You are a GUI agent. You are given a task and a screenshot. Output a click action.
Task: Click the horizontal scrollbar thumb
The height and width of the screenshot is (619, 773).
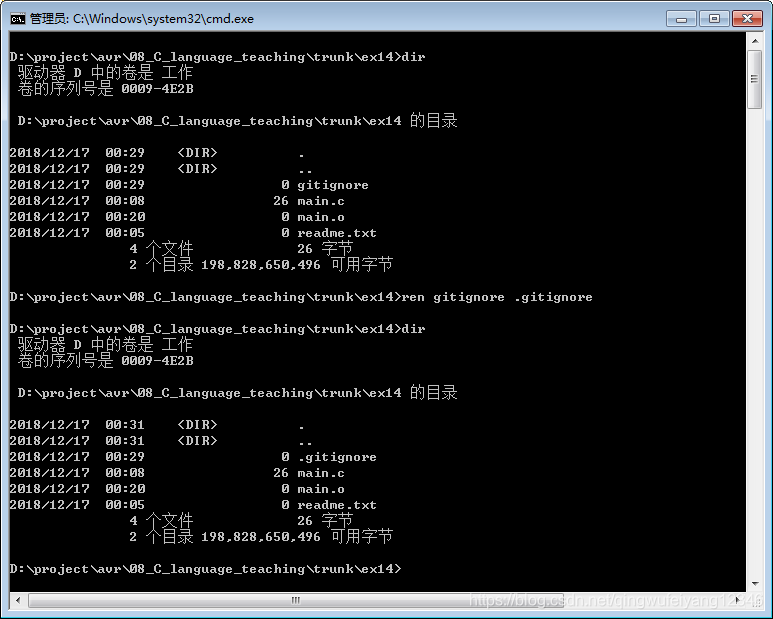(x=296, y=600)
